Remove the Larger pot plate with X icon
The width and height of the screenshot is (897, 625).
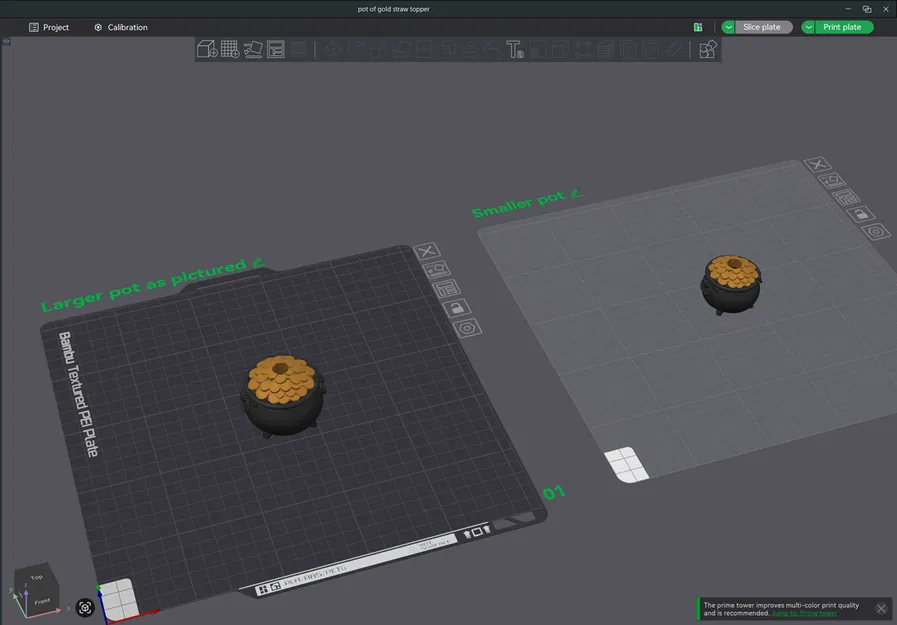427,251
